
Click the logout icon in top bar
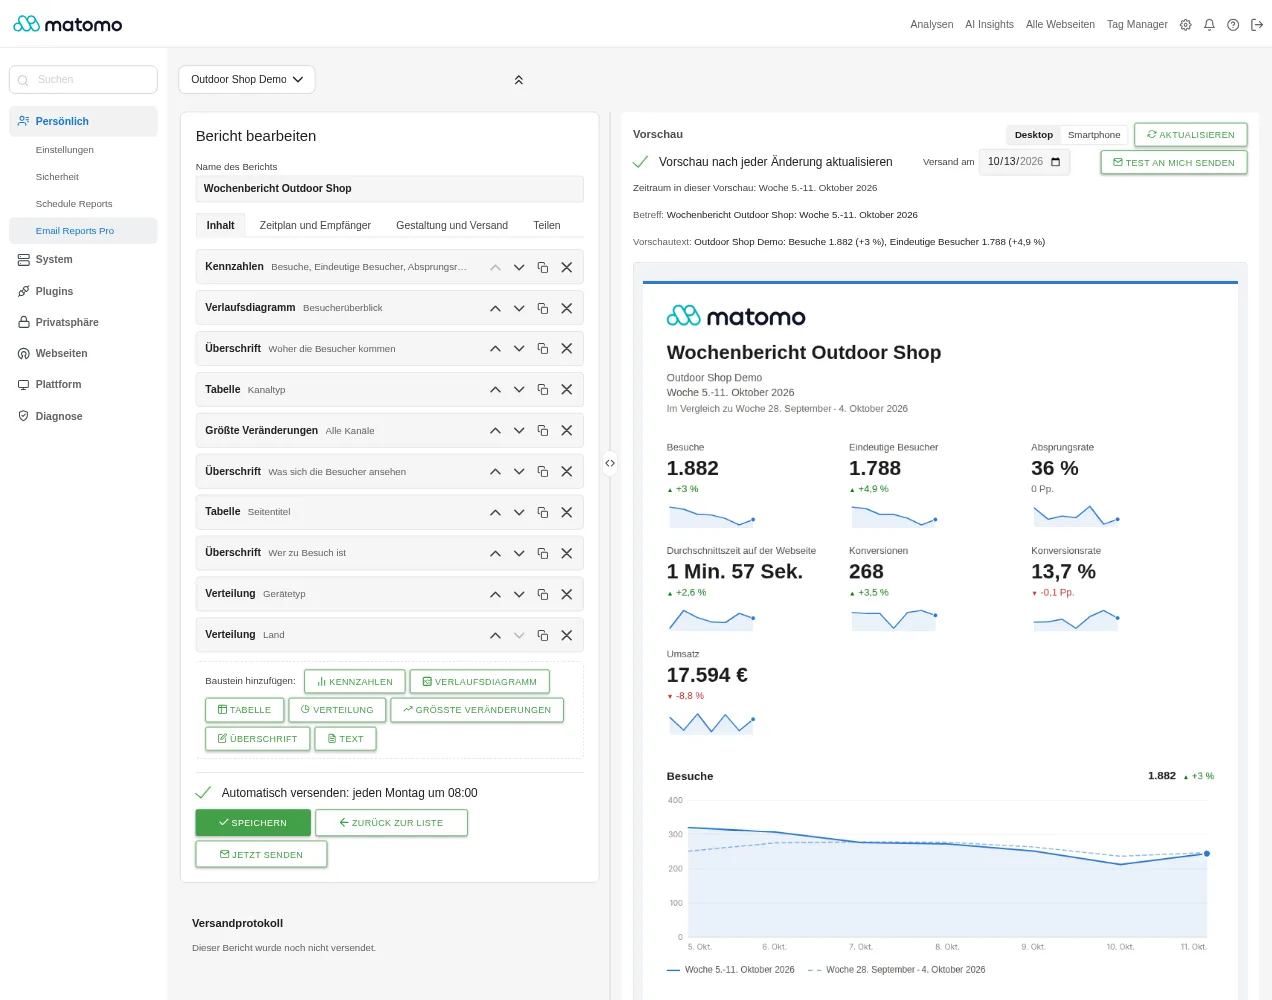coord(1257,25)
